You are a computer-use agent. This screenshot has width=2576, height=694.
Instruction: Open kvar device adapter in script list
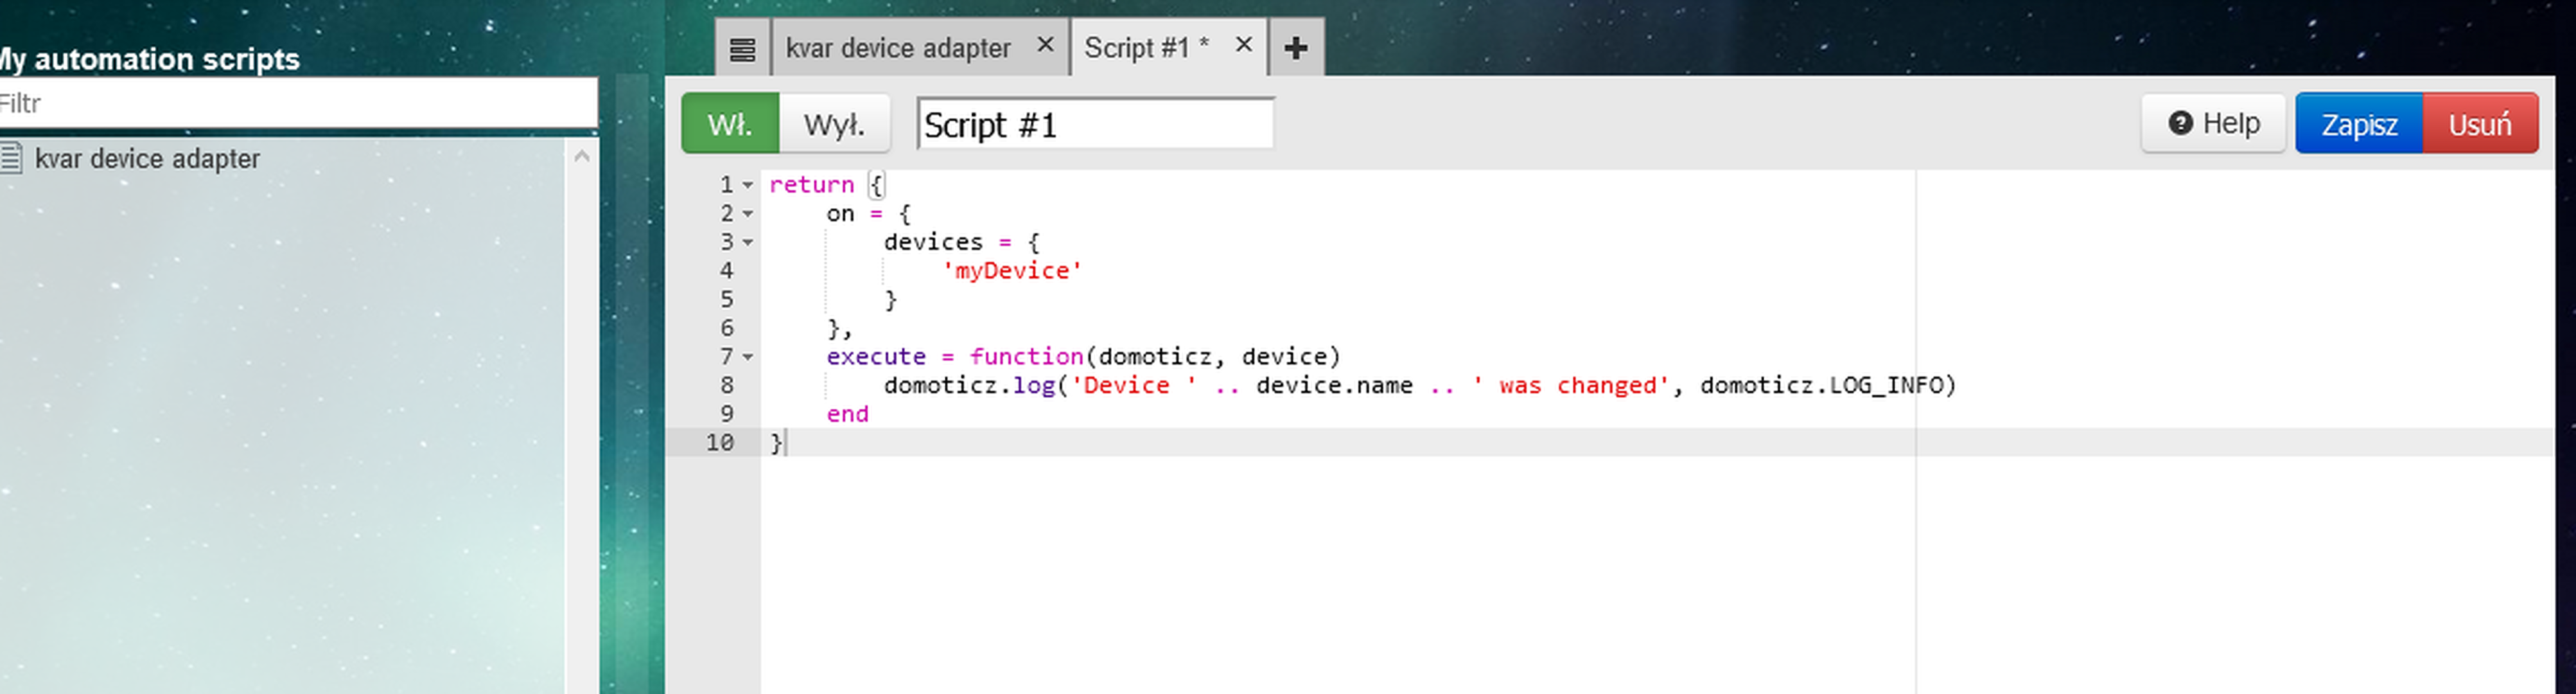click(147, 159)
